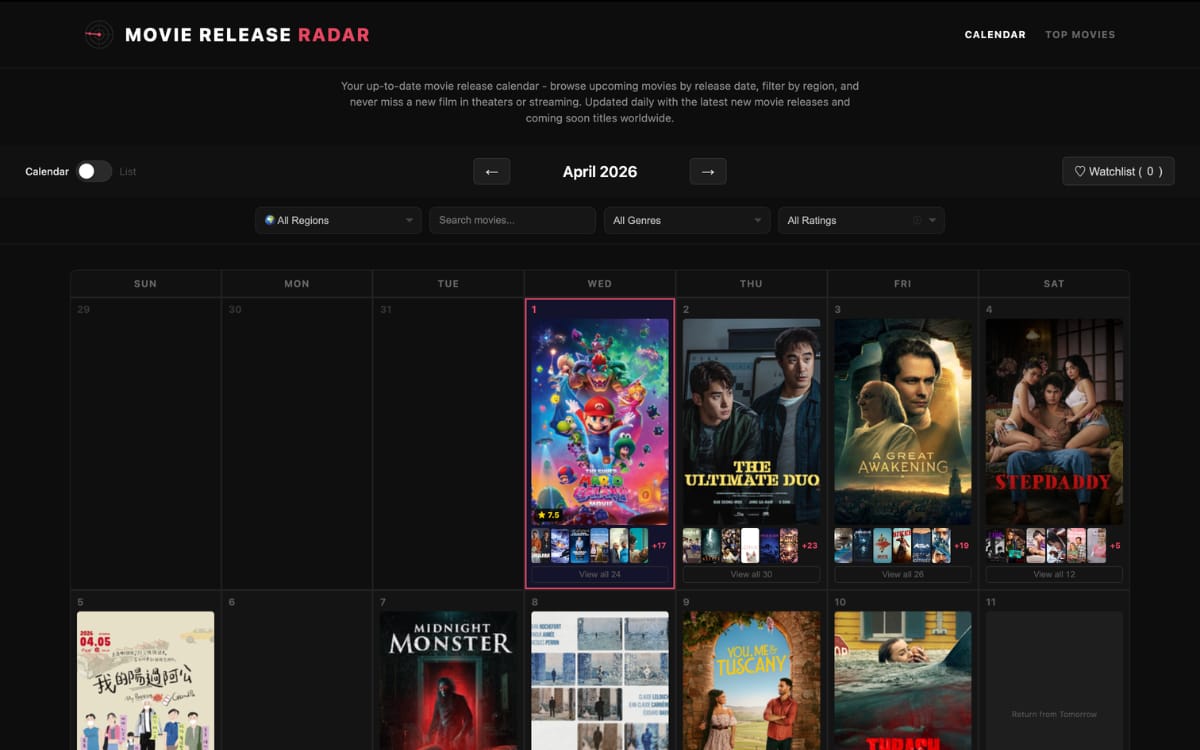The image size is (1200, 750).
Task: Click View all 12 on April 4
Action: click(x=1054, y=575)
